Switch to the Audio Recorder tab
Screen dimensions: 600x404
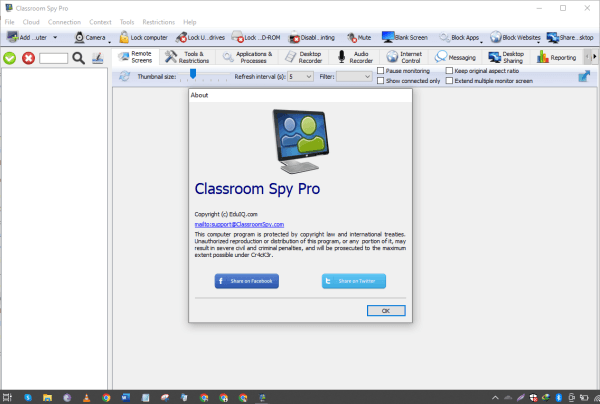354,57
